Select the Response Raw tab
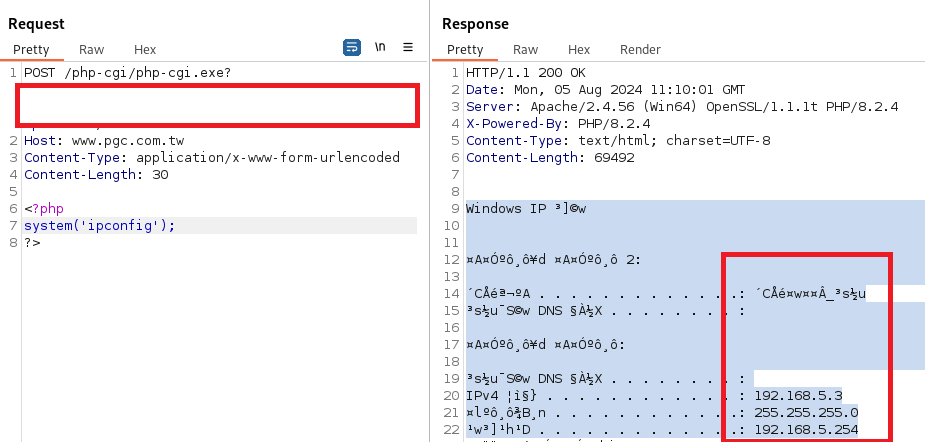Viewport: 925px width, 442px height. [x=525, y=50]
